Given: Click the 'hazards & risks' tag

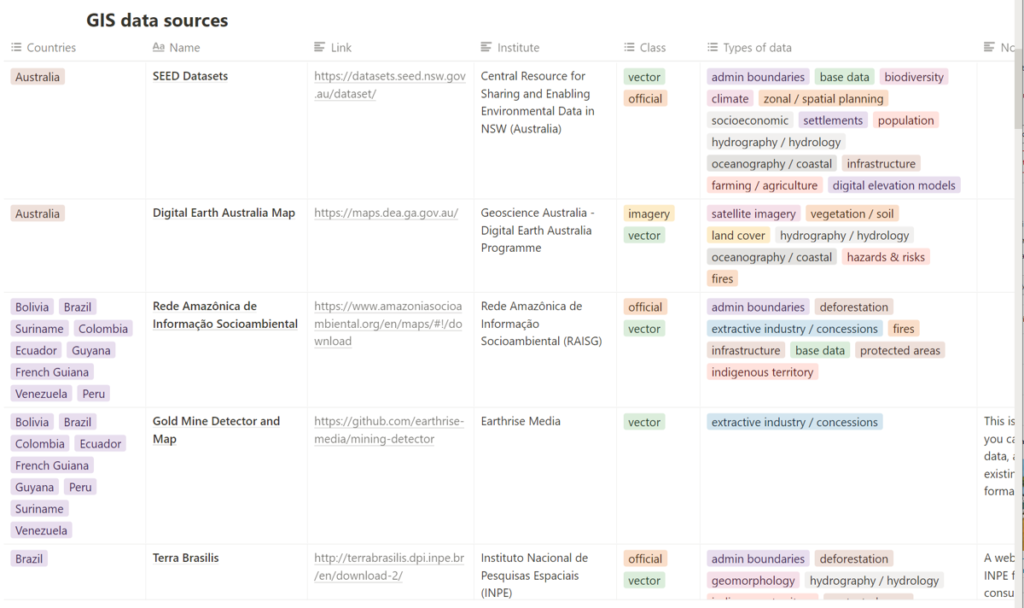Looking at the screenshot, I should pyautogui.click(x=886, y=257).
